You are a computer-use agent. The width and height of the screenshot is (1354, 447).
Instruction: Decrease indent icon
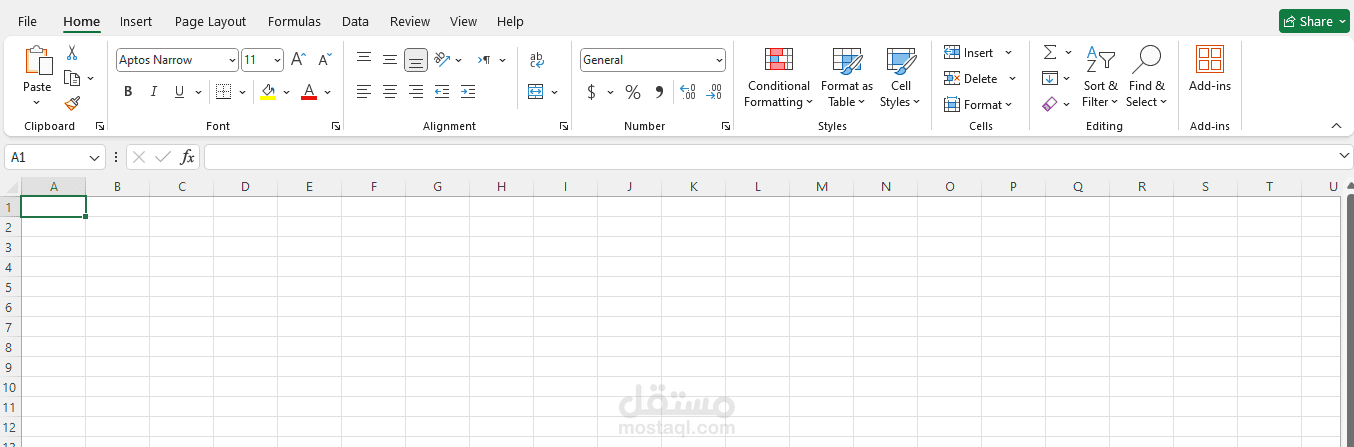tap(442, 92)
